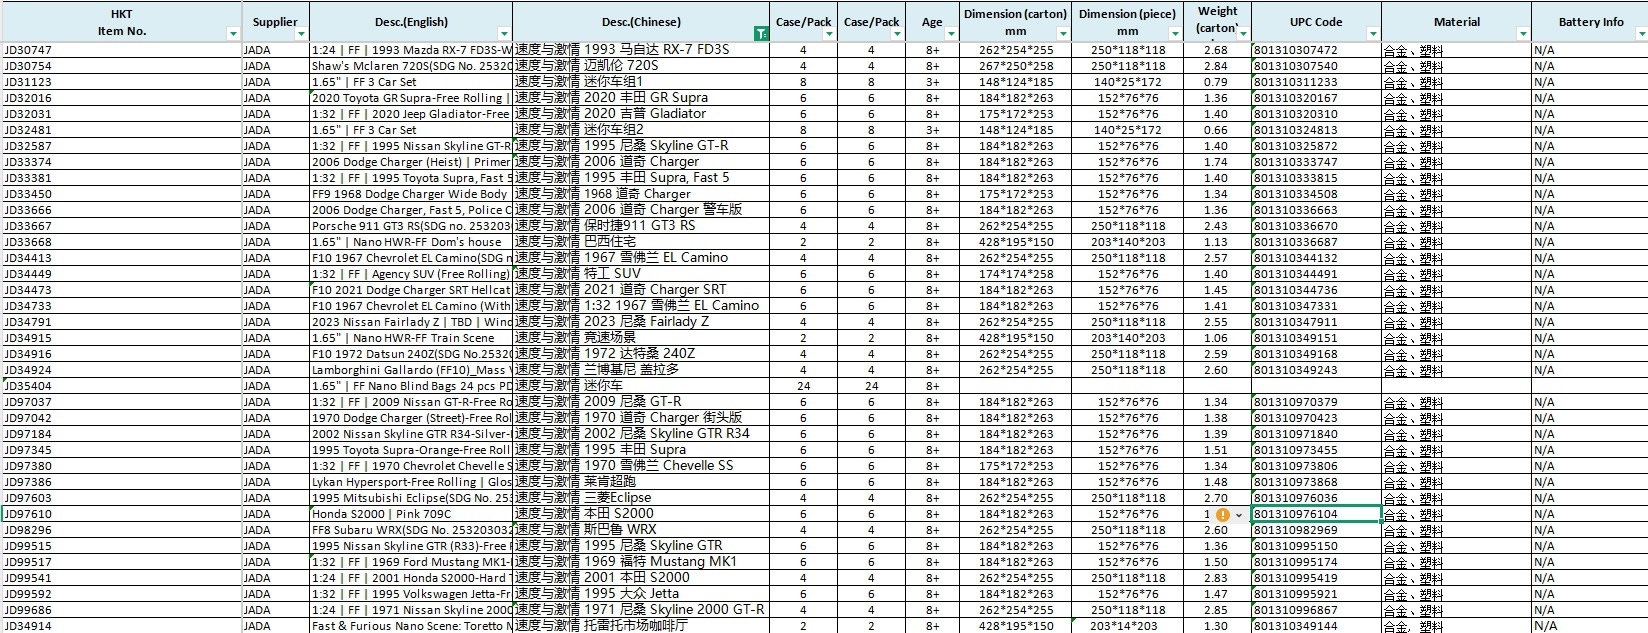Select weight cell 0.79 in JD31123 row
The image size is (1648, 633).
[1216, 82]
